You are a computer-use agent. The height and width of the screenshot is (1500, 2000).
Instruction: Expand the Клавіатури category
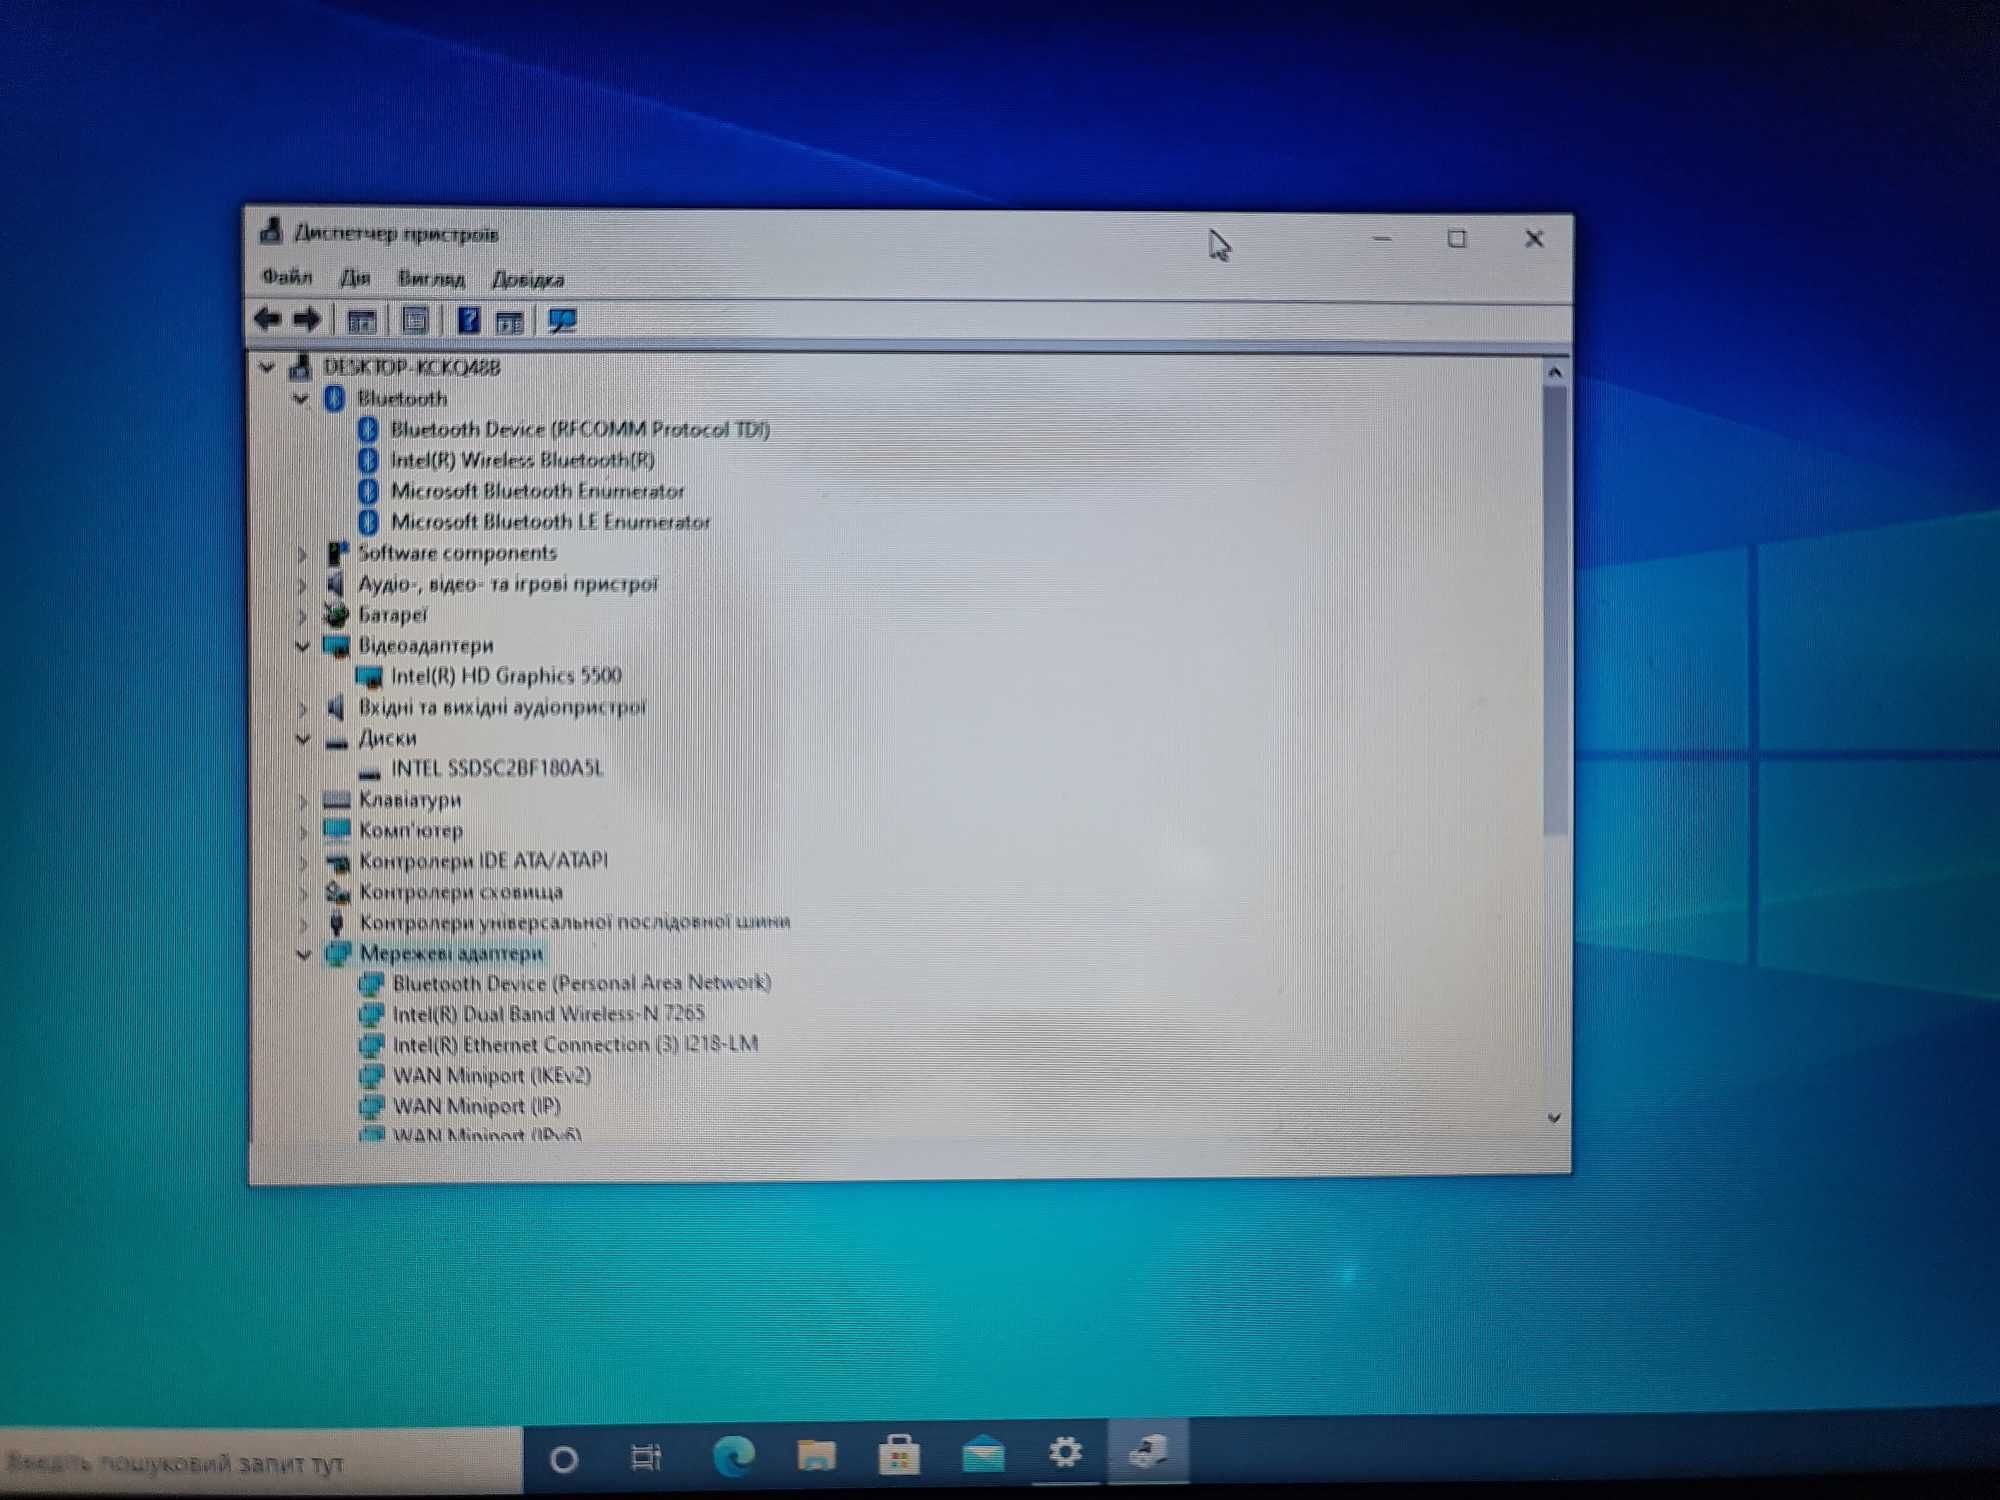(302, 800)
